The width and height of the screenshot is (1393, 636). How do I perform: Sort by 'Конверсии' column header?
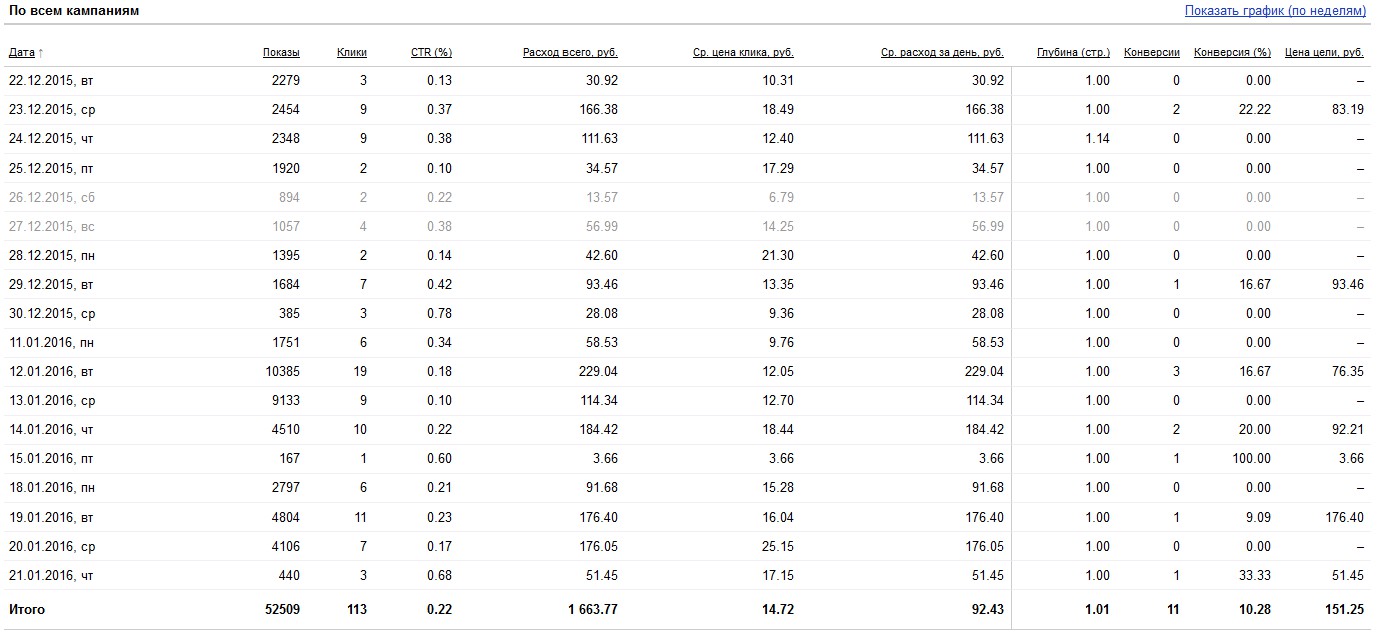pyautogui.click(x=1152, y=52)
